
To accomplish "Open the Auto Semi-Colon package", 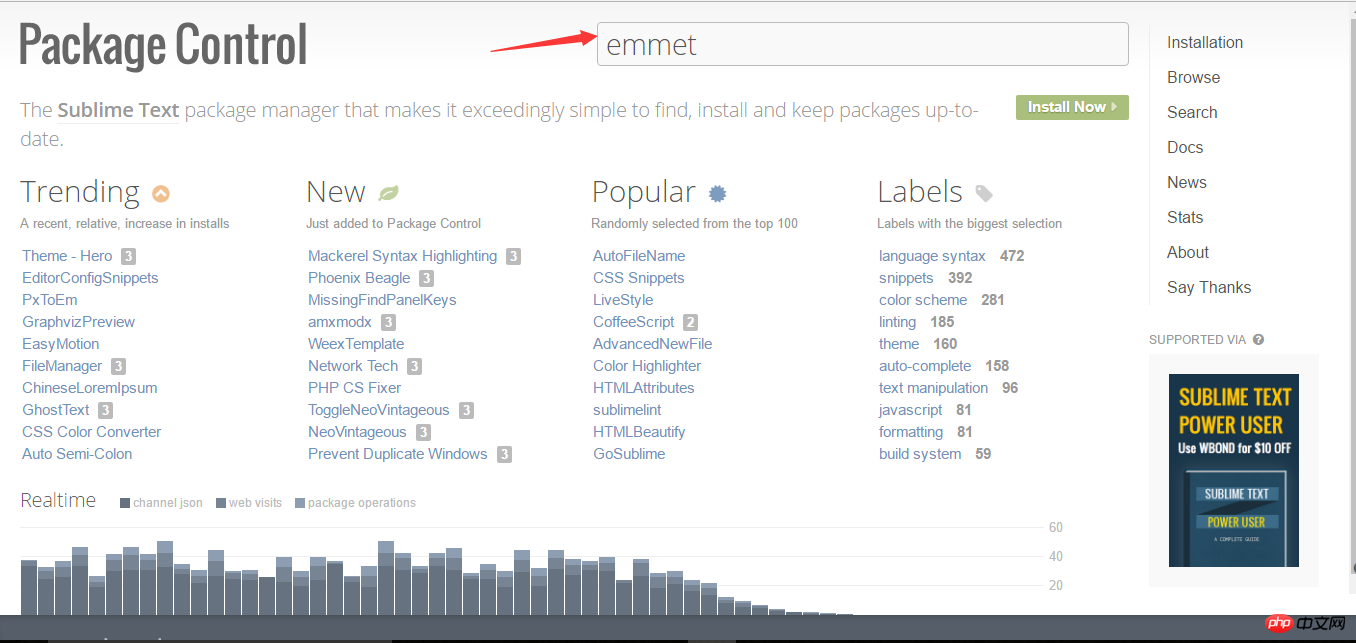I will (x=77, y=454).
